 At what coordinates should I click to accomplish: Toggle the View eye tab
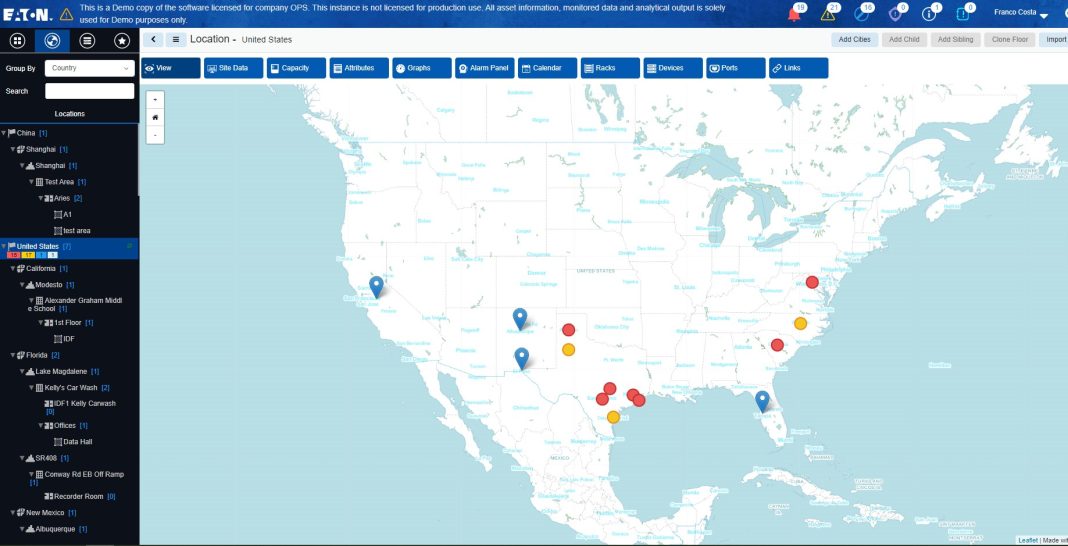click(171, 68)
